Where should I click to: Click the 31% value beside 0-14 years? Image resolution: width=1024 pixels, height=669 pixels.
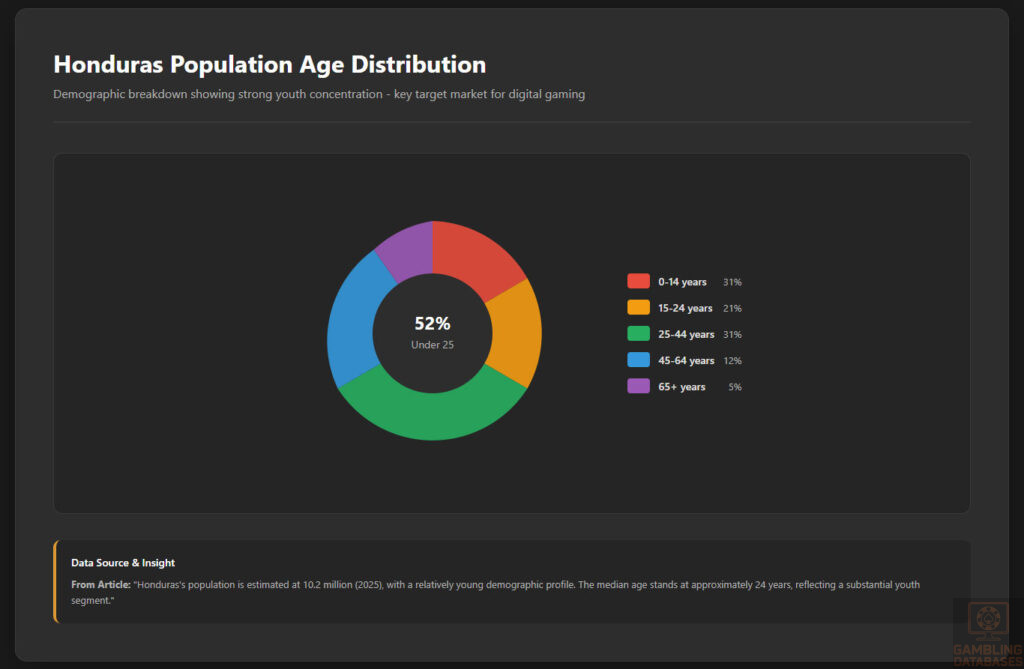point(735,282)
